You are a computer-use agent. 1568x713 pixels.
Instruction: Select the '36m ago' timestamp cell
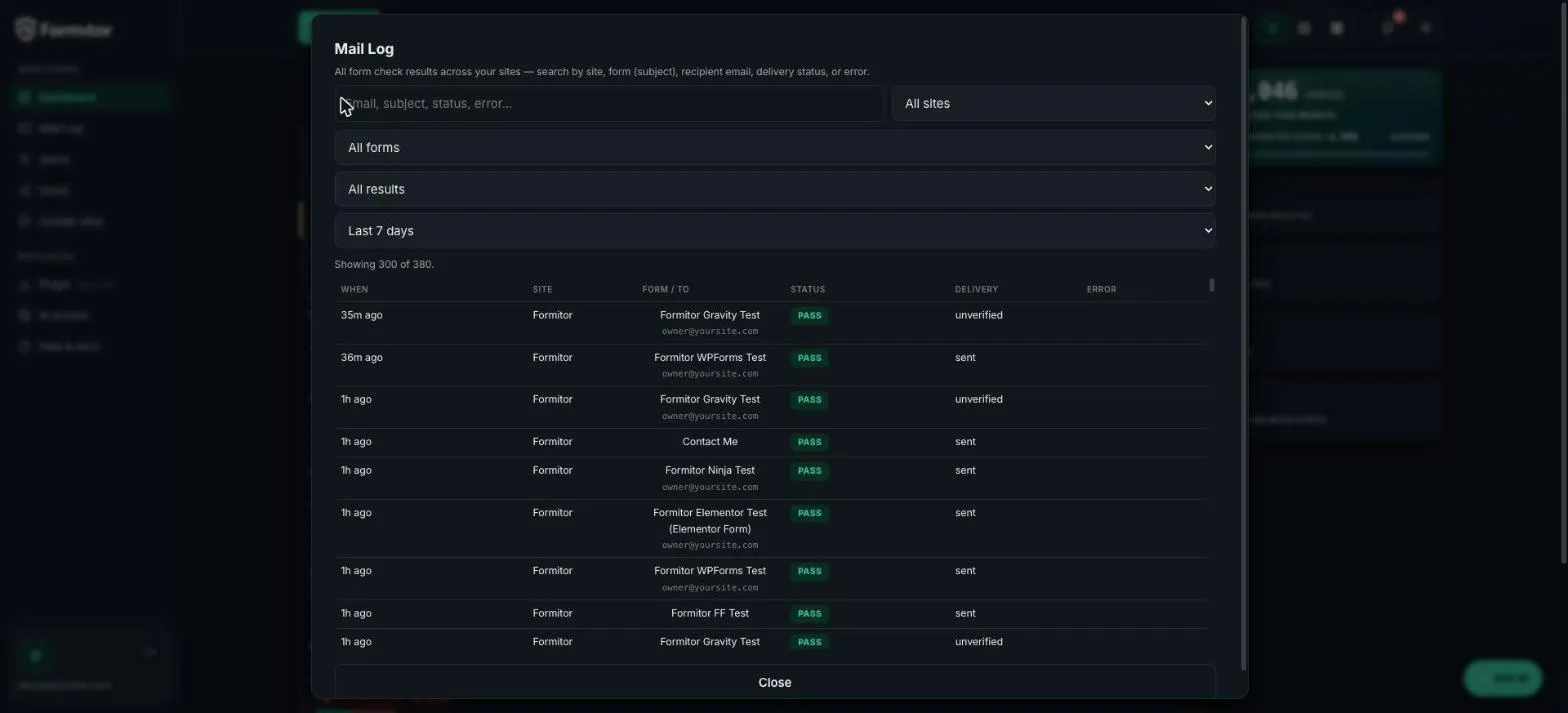coord(361,358)
